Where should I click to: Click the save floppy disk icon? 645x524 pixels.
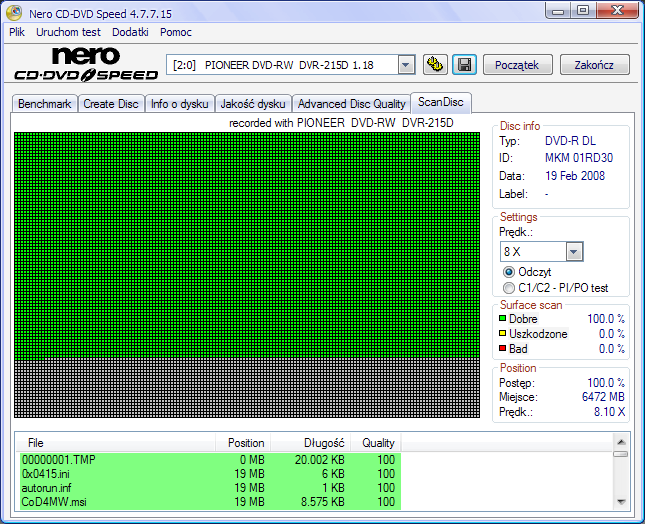(464, 65)
